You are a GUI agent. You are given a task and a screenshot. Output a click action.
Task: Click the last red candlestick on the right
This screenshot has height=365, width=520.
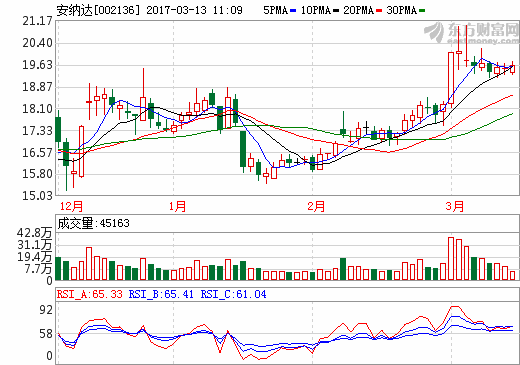(513, 69)
